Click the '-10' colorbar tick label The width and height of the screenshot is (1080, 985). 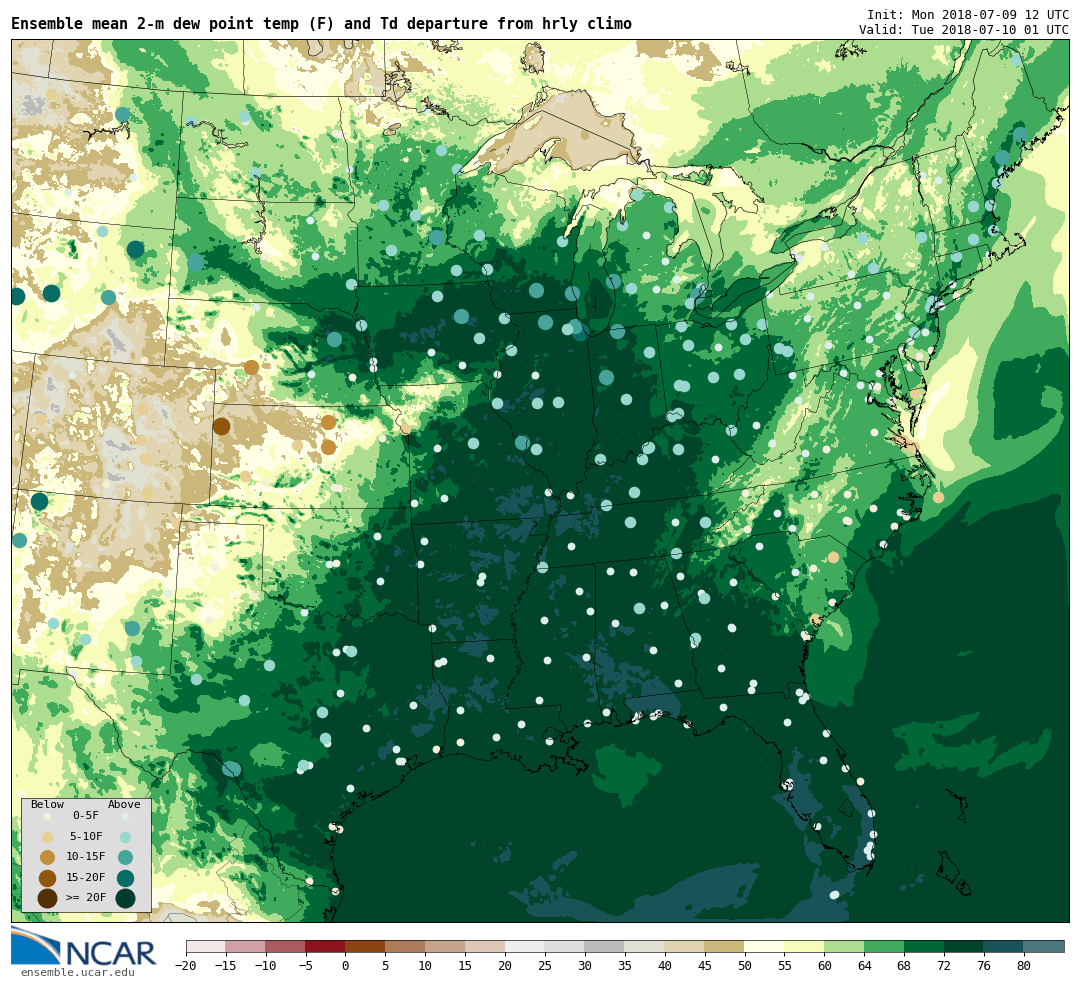click(x=266, y=966)
